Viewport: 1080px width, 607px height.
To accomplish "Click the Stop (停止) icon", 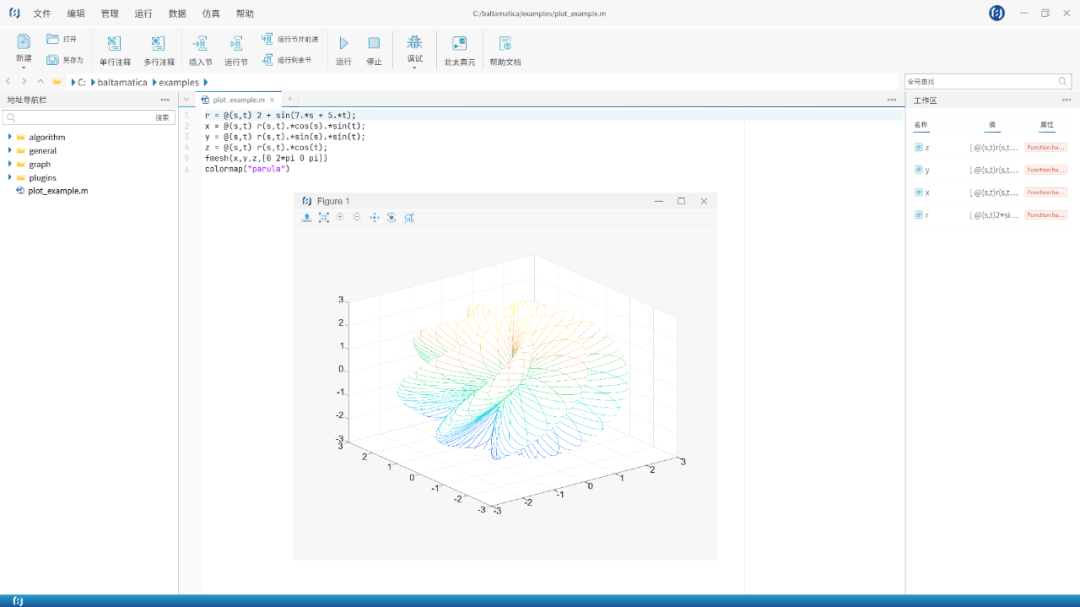I will click(x=374, y=43).
